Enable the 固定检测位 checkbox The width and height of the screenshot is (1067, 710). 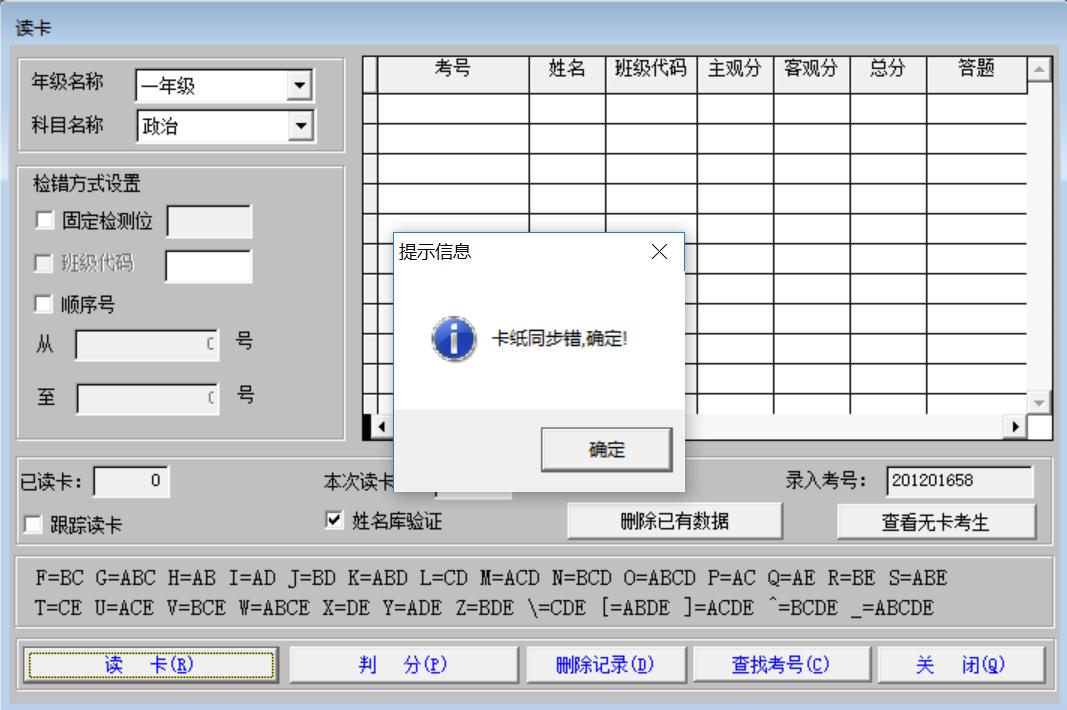click(x=44, y=220)
